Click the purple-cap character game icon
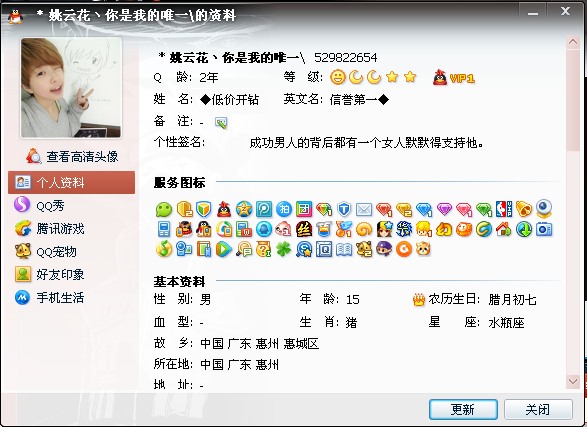 point(384,249)
